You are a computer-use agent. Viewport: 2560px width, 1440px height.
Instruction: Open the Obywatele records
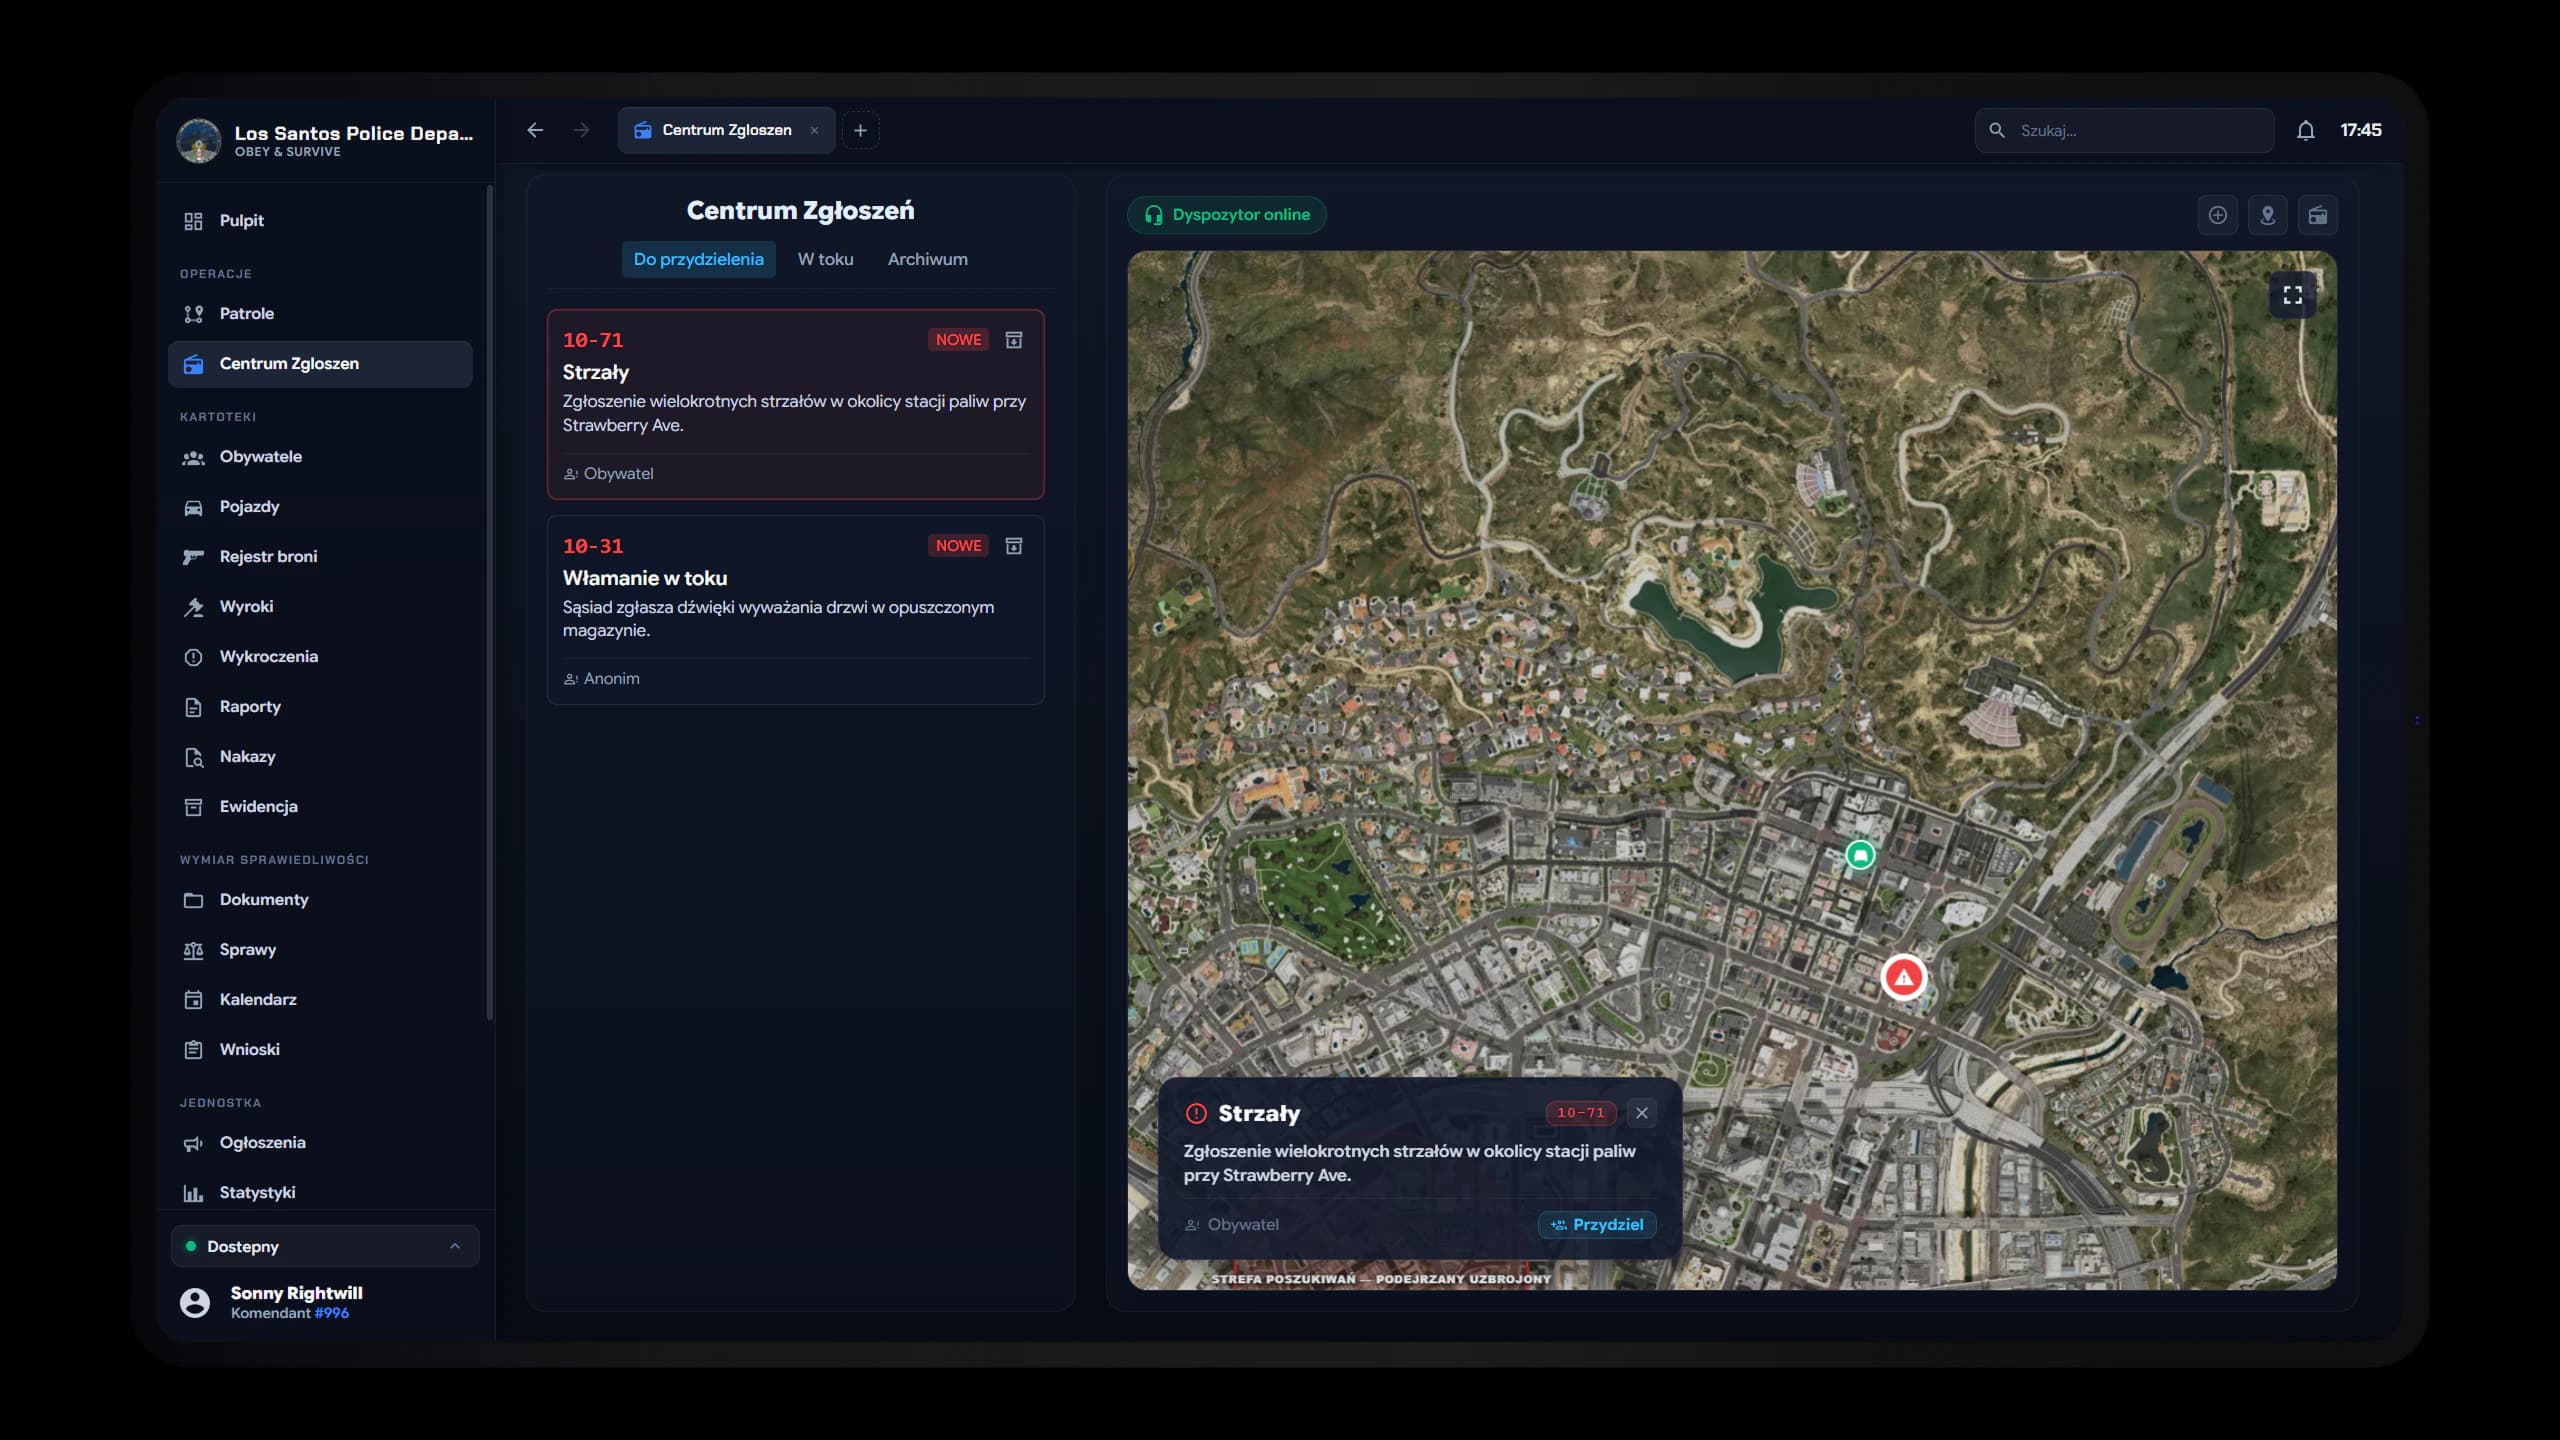pyautogui.click(x=320, y=457)
